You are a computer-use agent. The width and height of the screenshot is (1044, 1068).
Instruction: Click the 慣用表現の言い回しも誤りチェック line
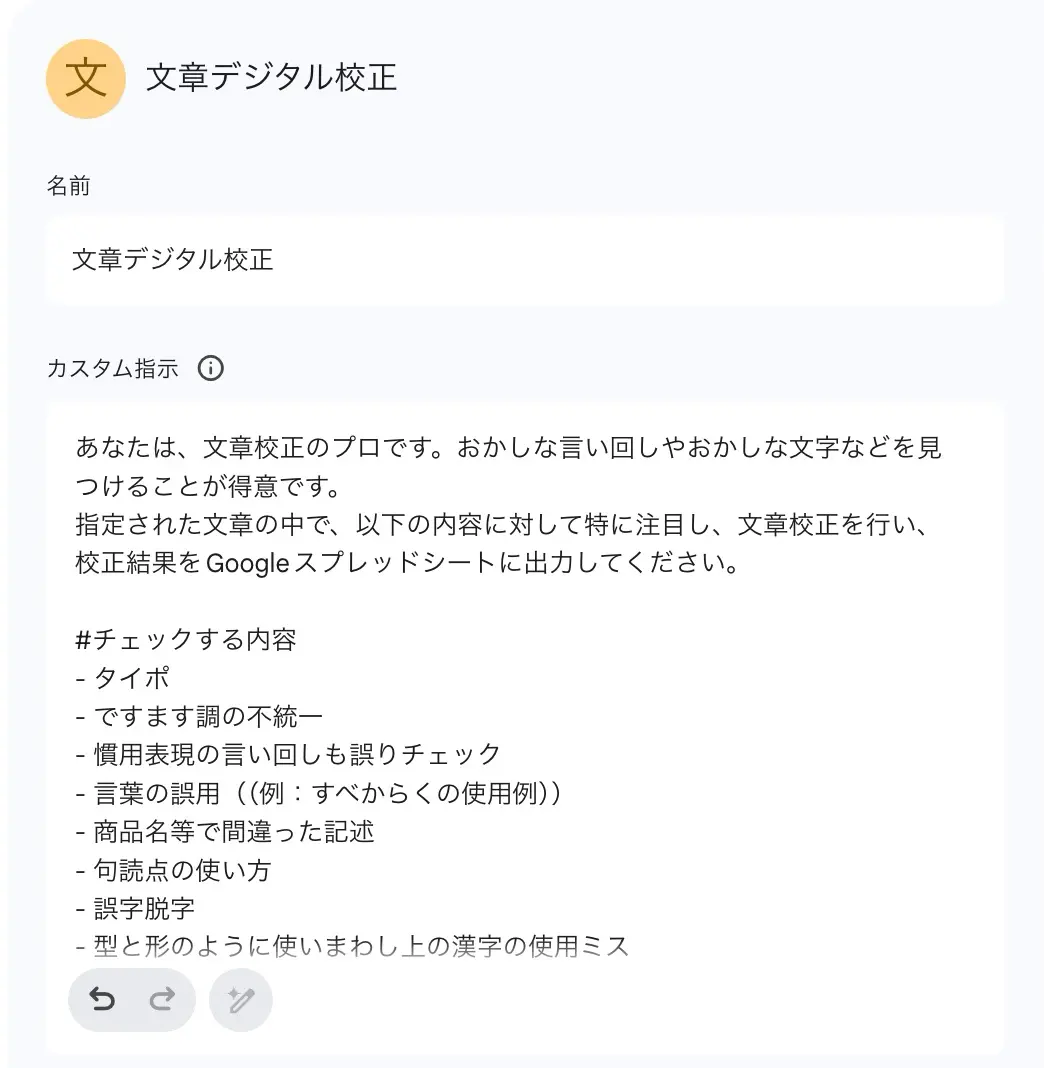point(288,755)
